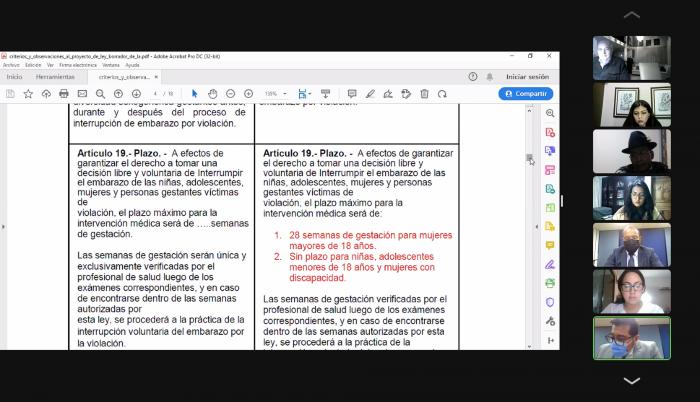Image resolution: width=700 pixels, height=402 pixels.
Task: Zoom out with the minus button
Action: click(230, 94)
